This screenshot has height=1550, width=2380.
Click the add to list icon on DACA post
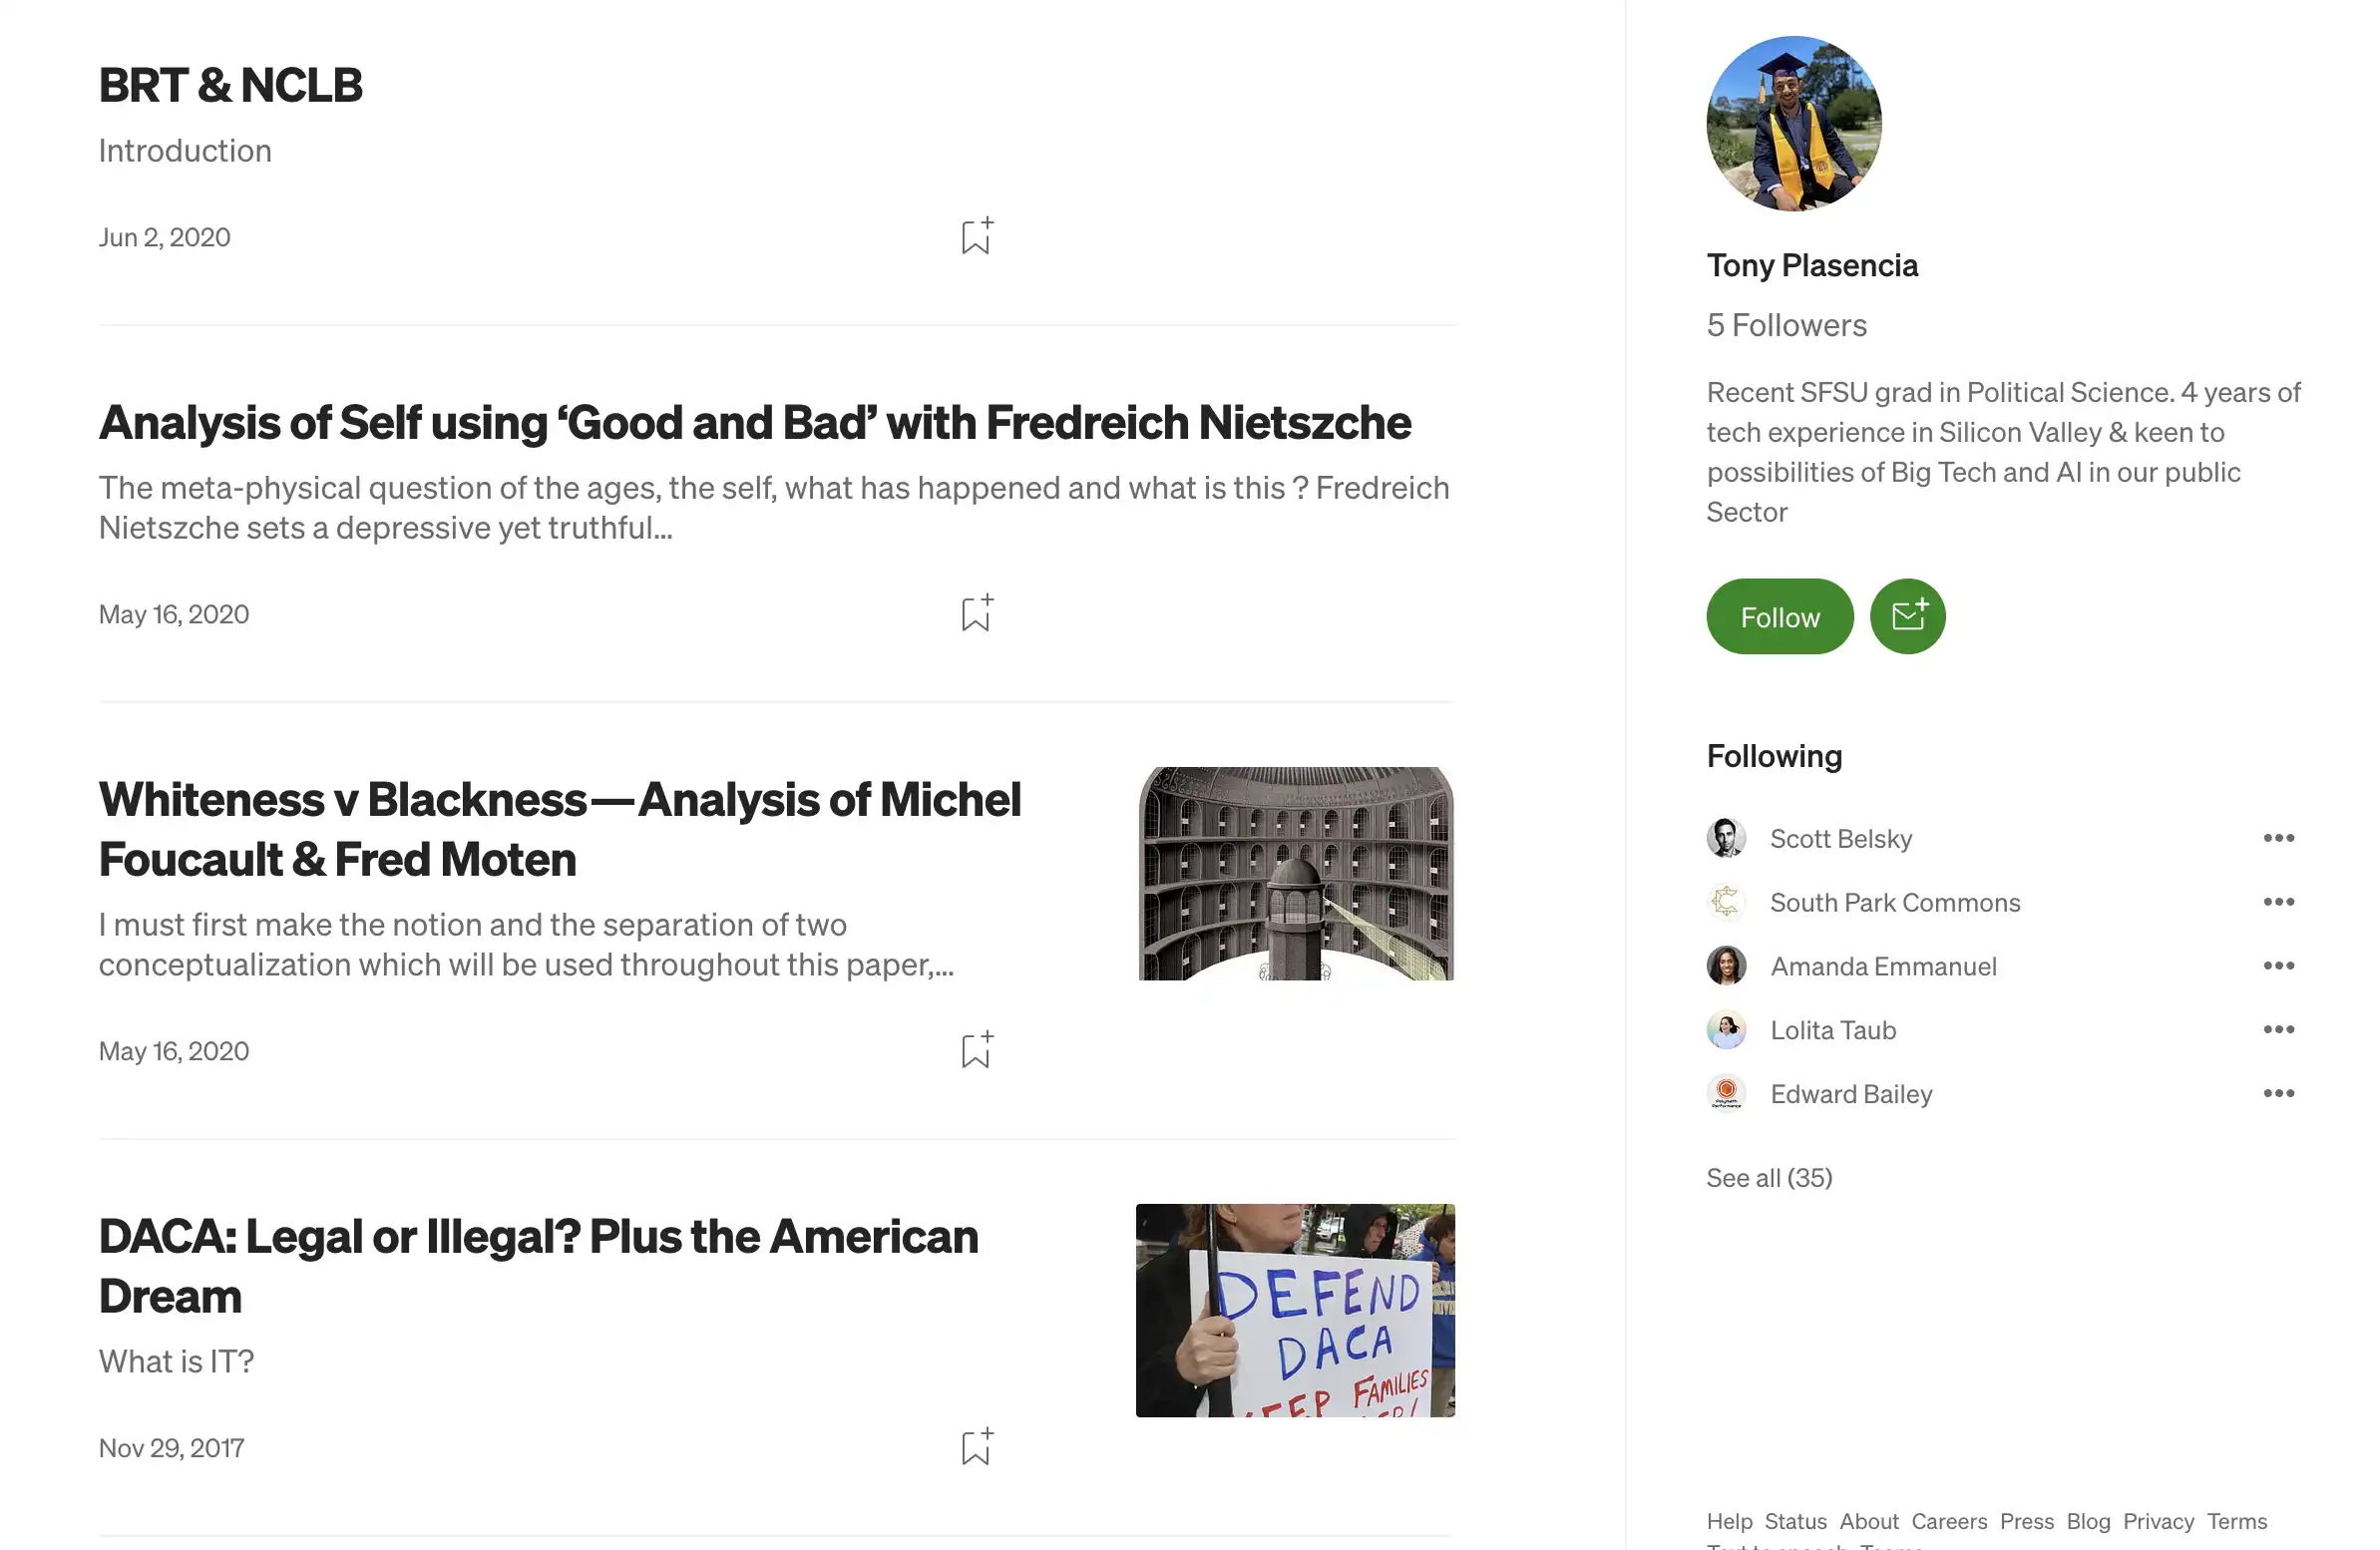[x=977, y=1446]
